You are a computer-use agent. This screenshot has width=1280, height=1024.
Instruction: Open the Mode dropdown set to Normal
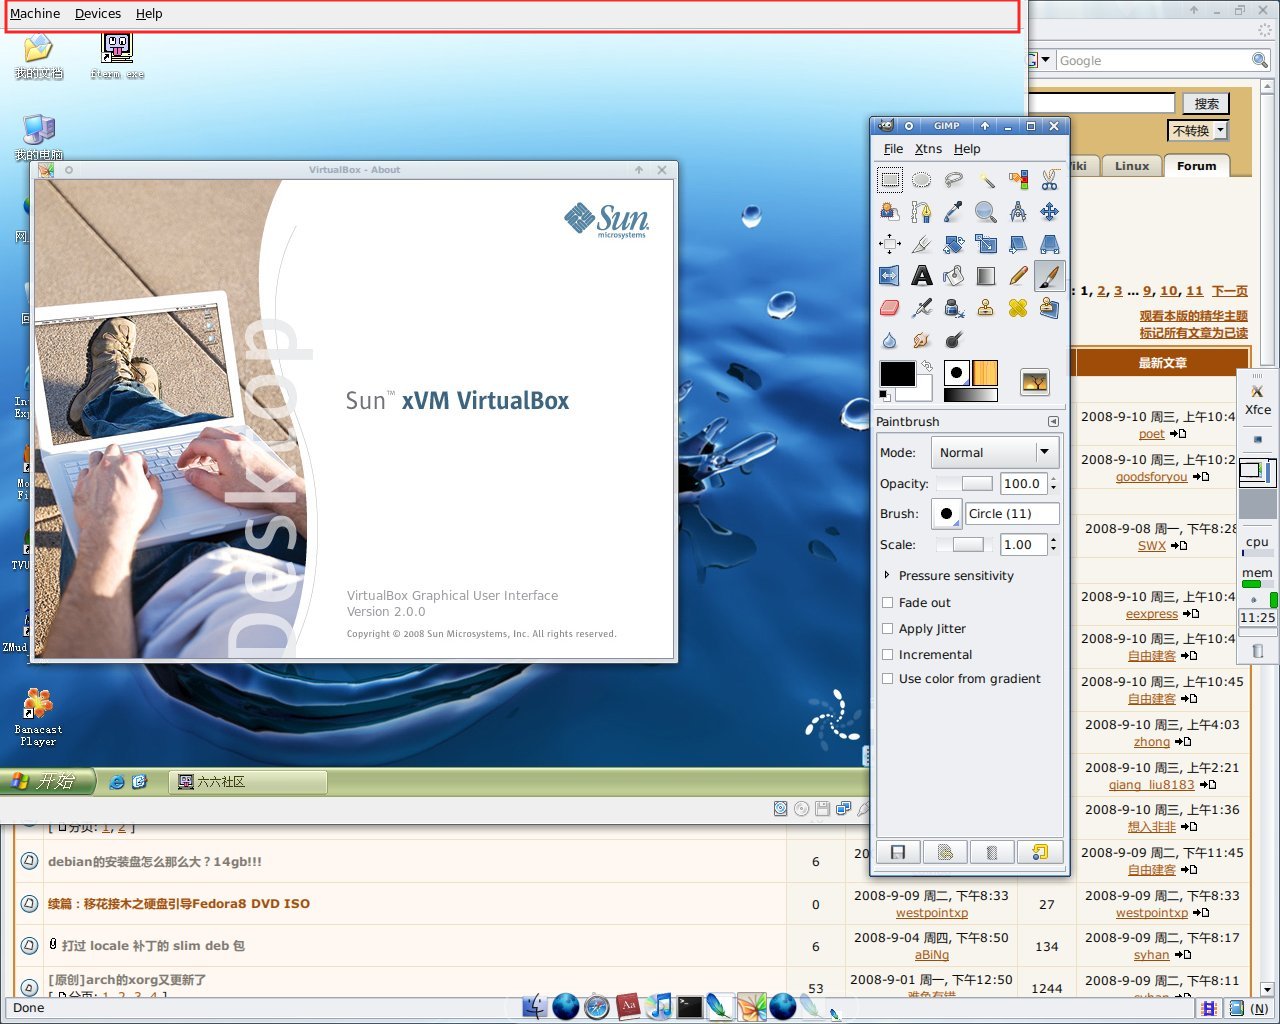(994, 453)
